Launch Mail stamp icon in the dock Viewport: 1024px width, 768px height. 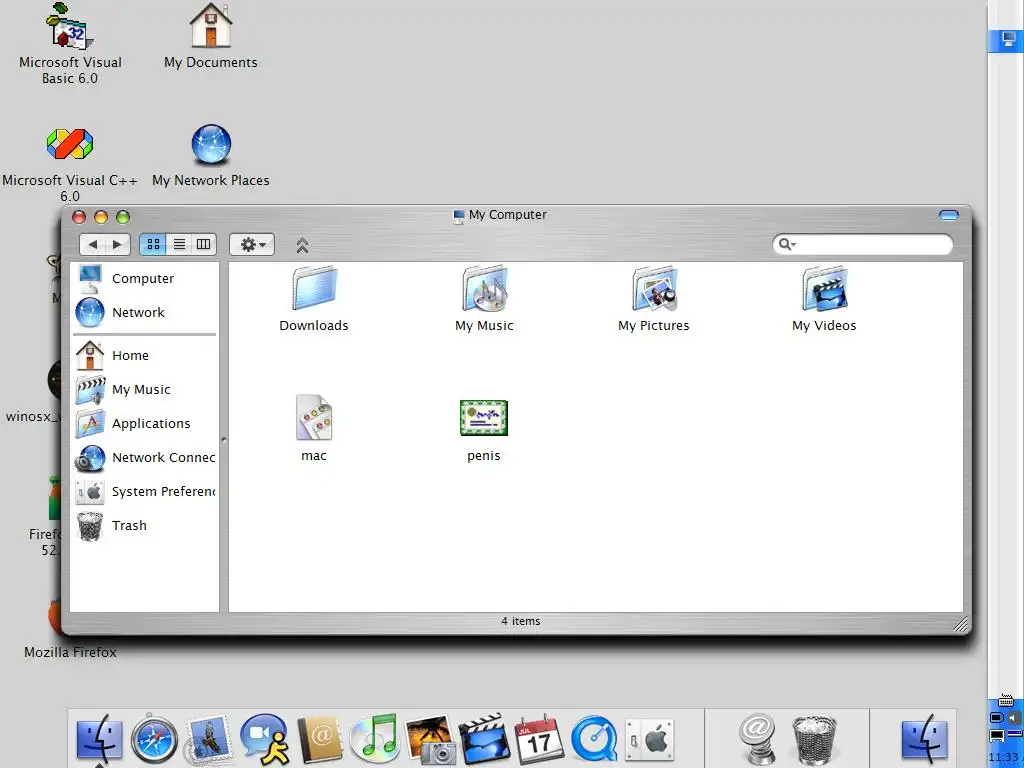click(209, 739)
